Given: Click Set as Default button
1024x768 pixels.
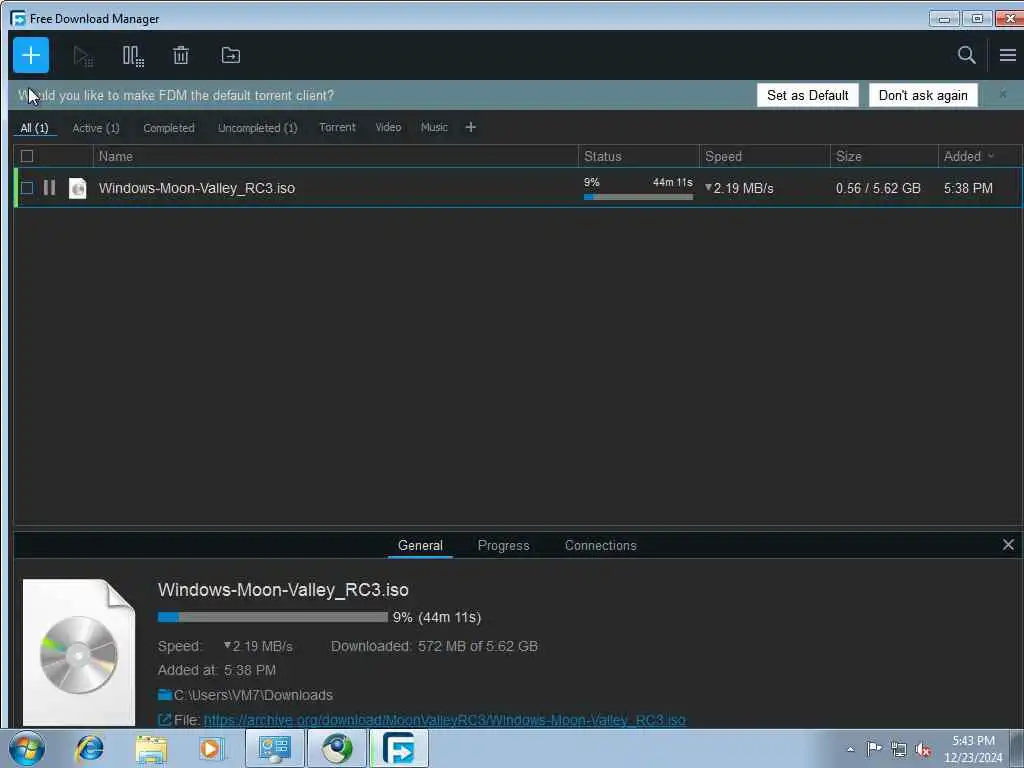Looking at the screenshot, I should tap(807, 95).
